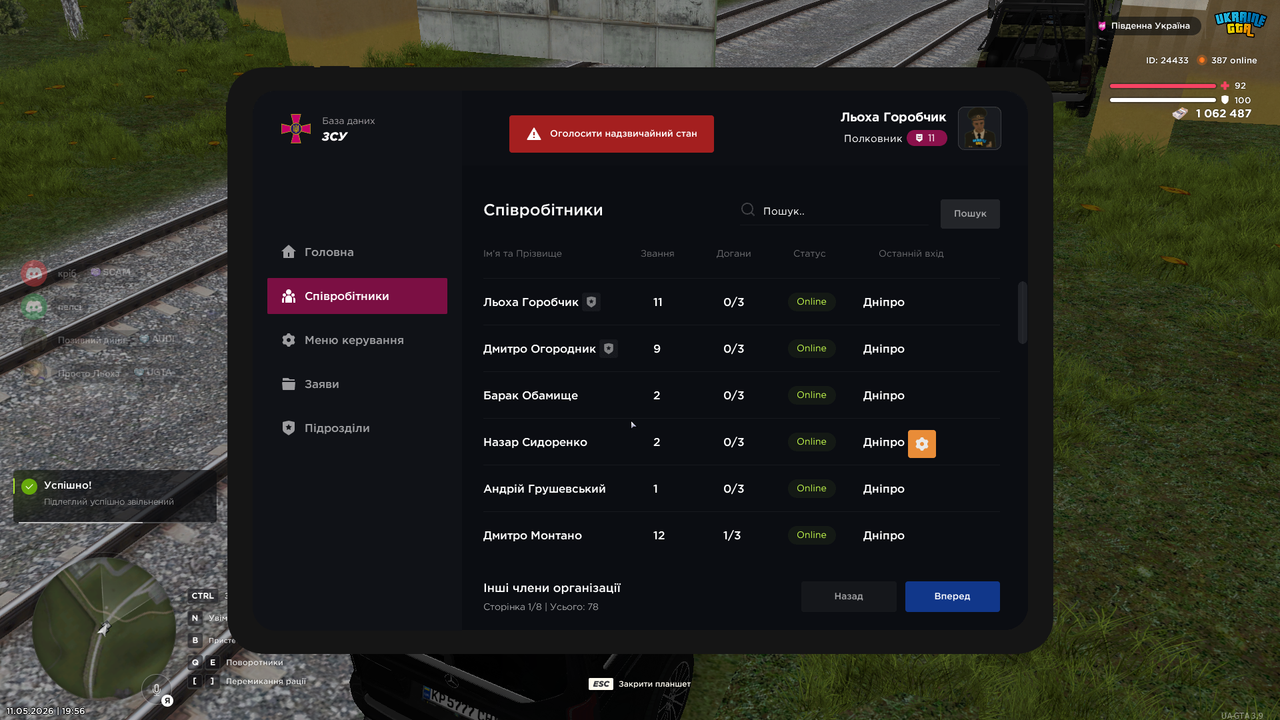Click the shield badge next to Дмитро Огородник

(x=609, y=348)
